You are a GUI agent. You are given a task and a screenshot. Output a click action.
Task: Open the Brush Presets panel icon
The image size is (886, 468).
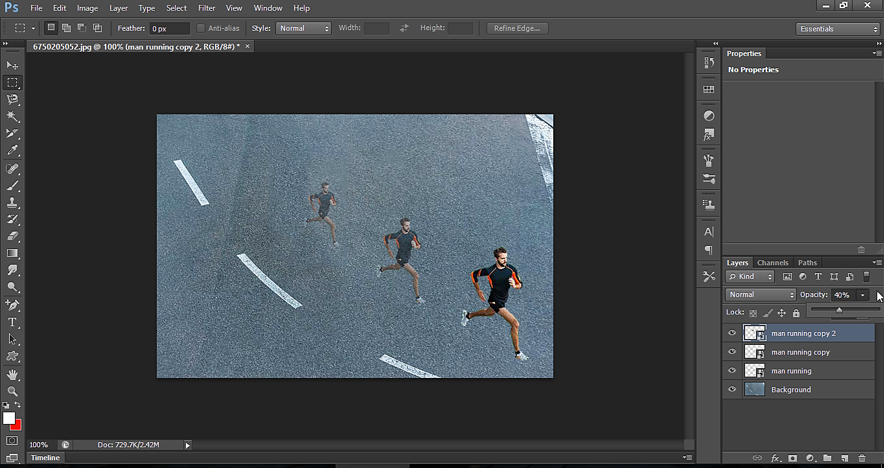coord(709,180)
